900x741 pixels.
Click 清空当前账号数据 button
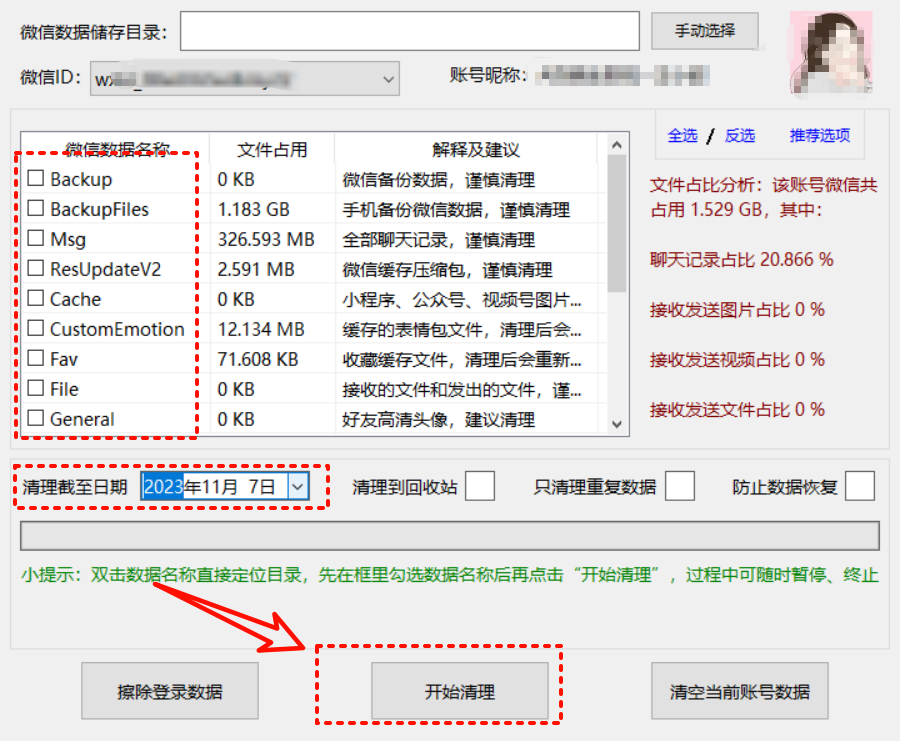pyautogui.click(x=739, y=691)
